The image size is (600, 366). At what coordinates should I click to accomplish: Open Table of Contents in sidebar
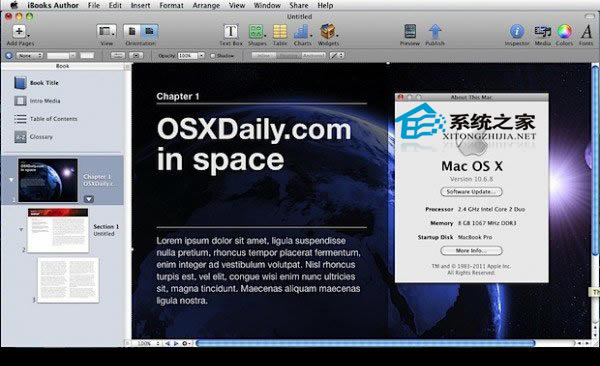coord(54,119)
